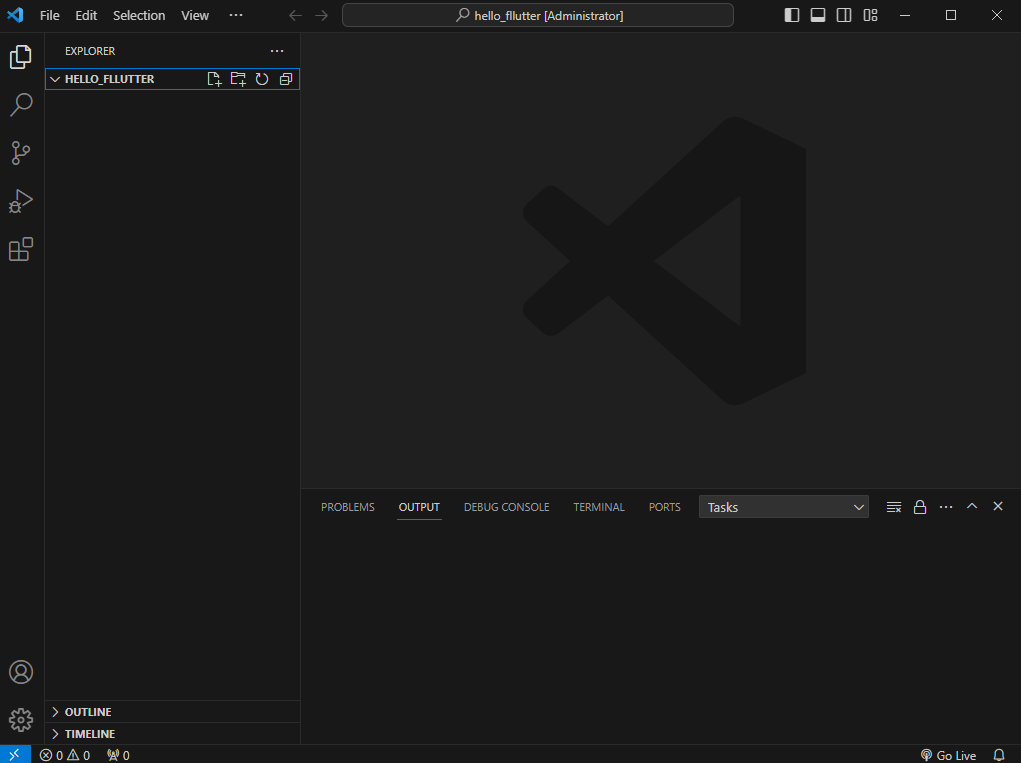This screenshot has width=1021, height=763.
Task: Open the Run and Debug view
Action: (21, 201)
